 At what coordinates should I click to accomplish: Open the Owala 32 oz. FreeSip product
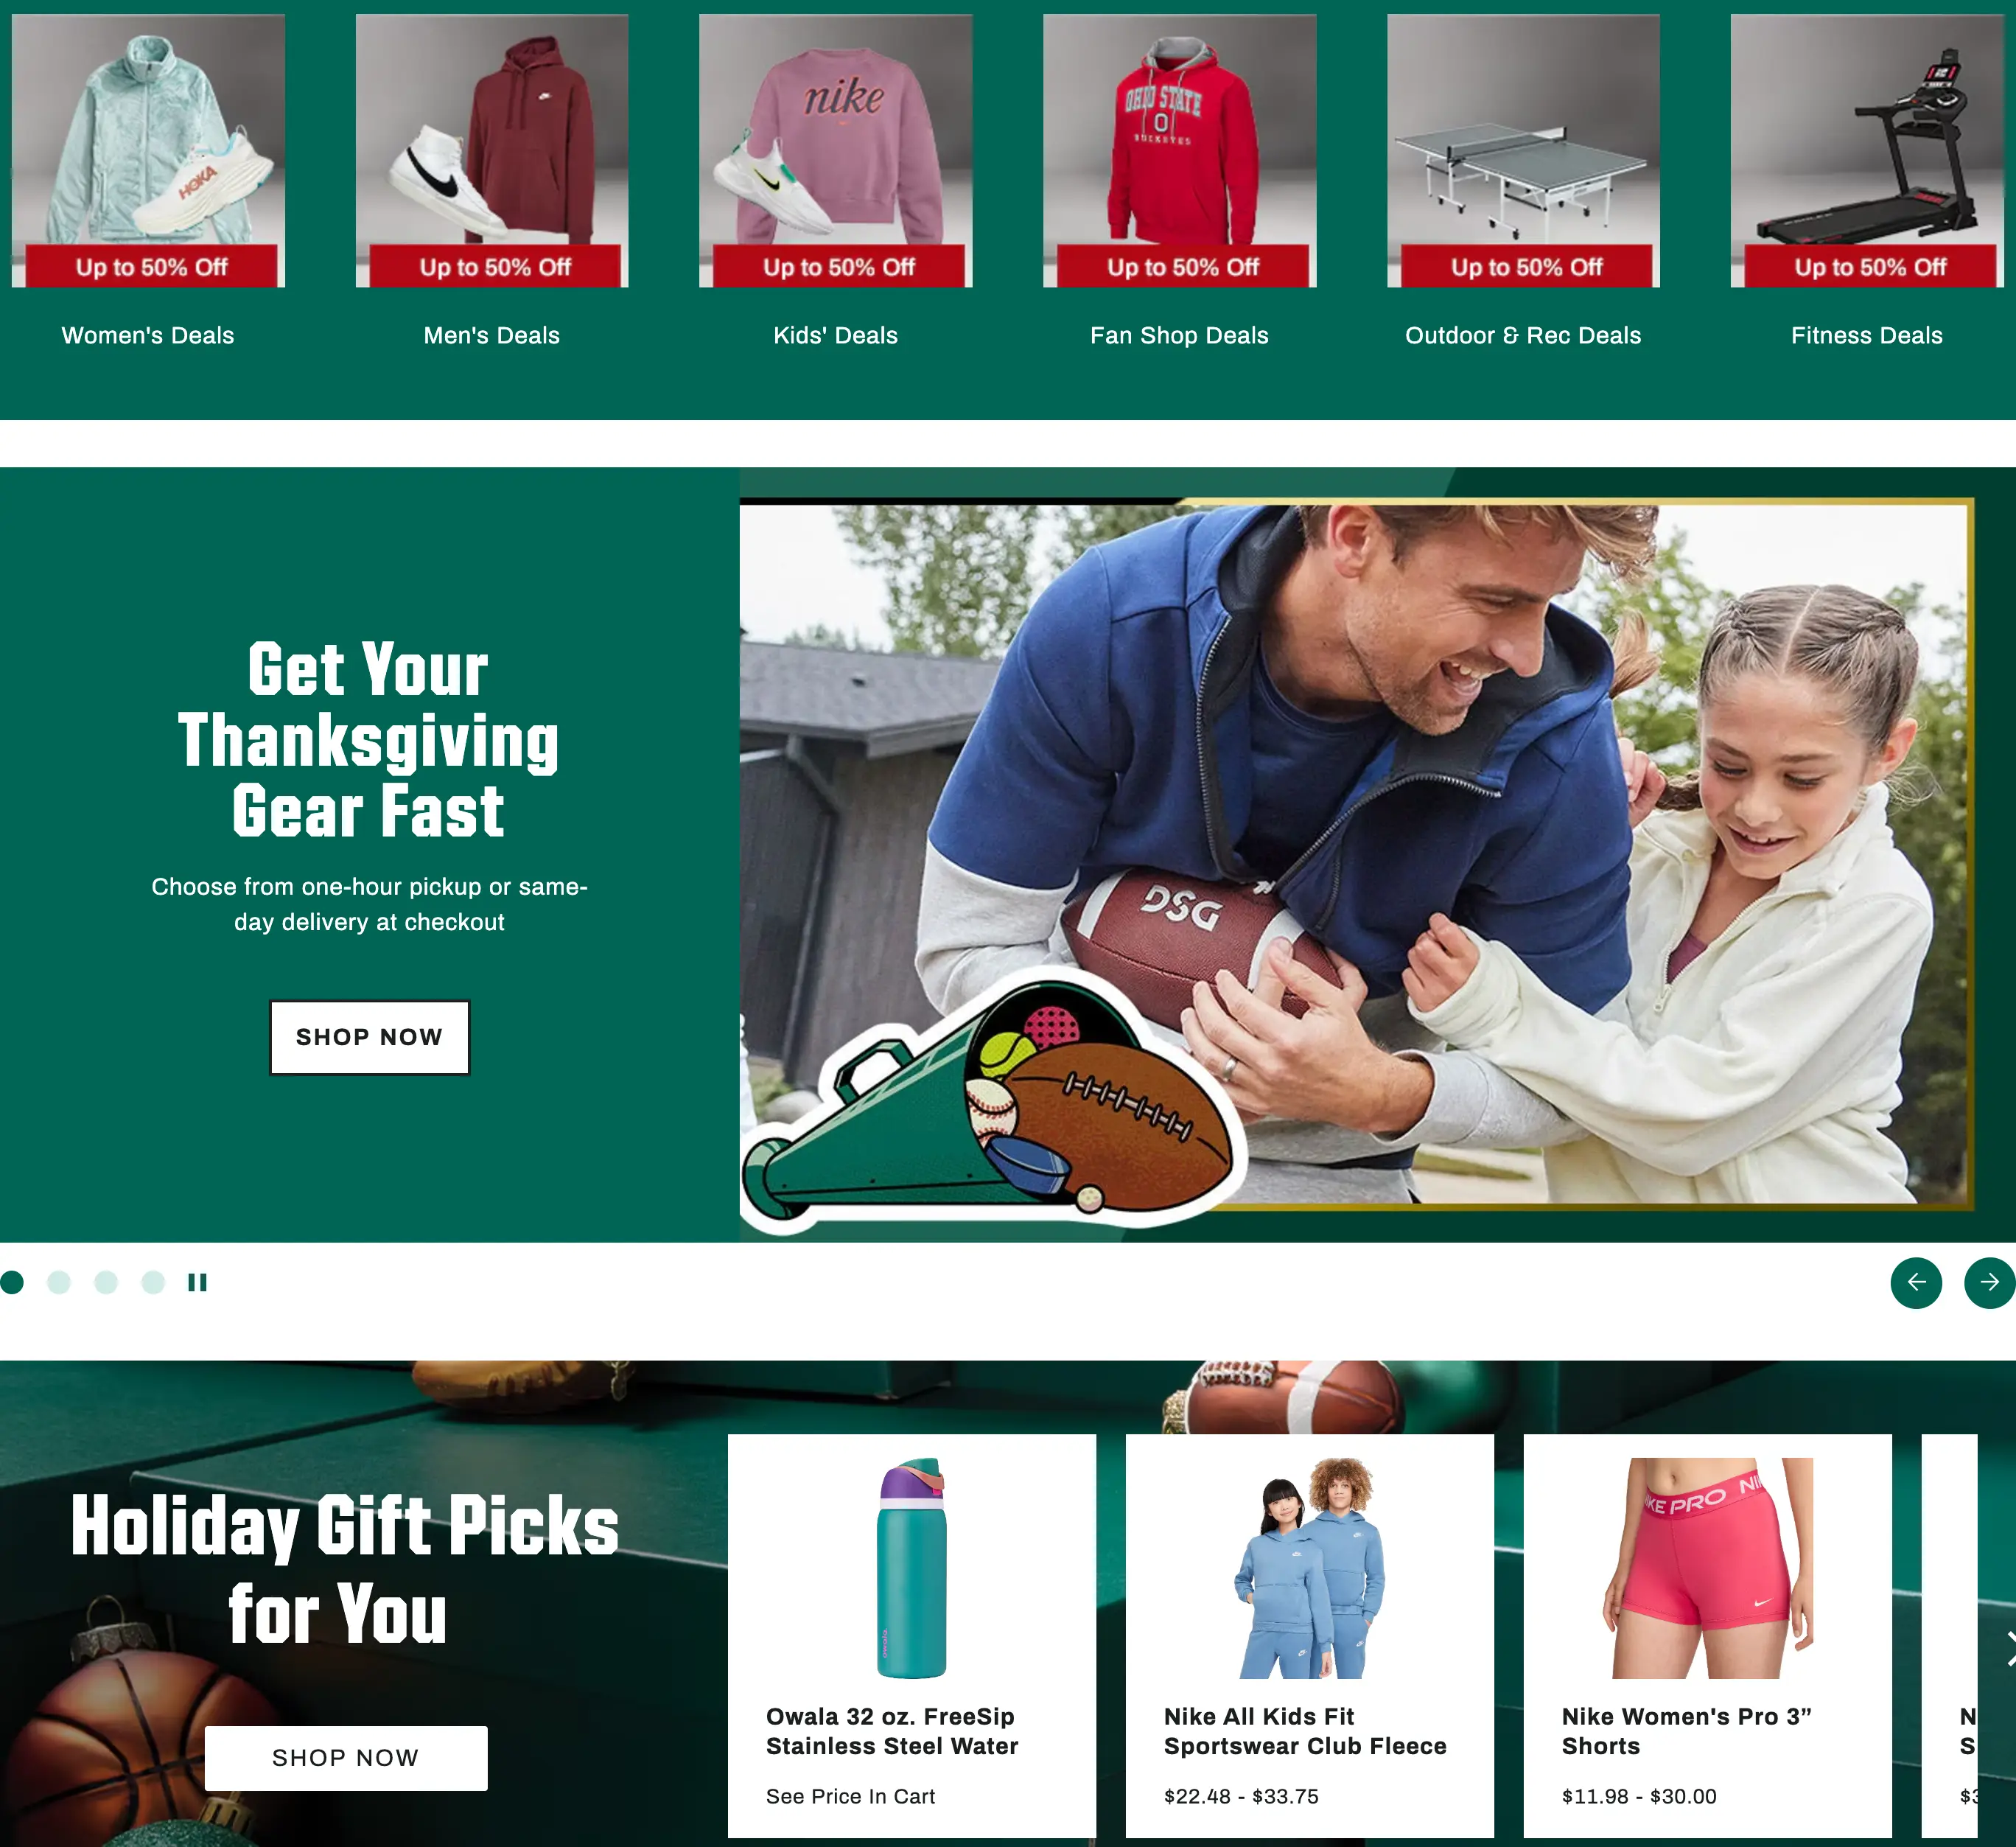click(x=912, y=1636)
